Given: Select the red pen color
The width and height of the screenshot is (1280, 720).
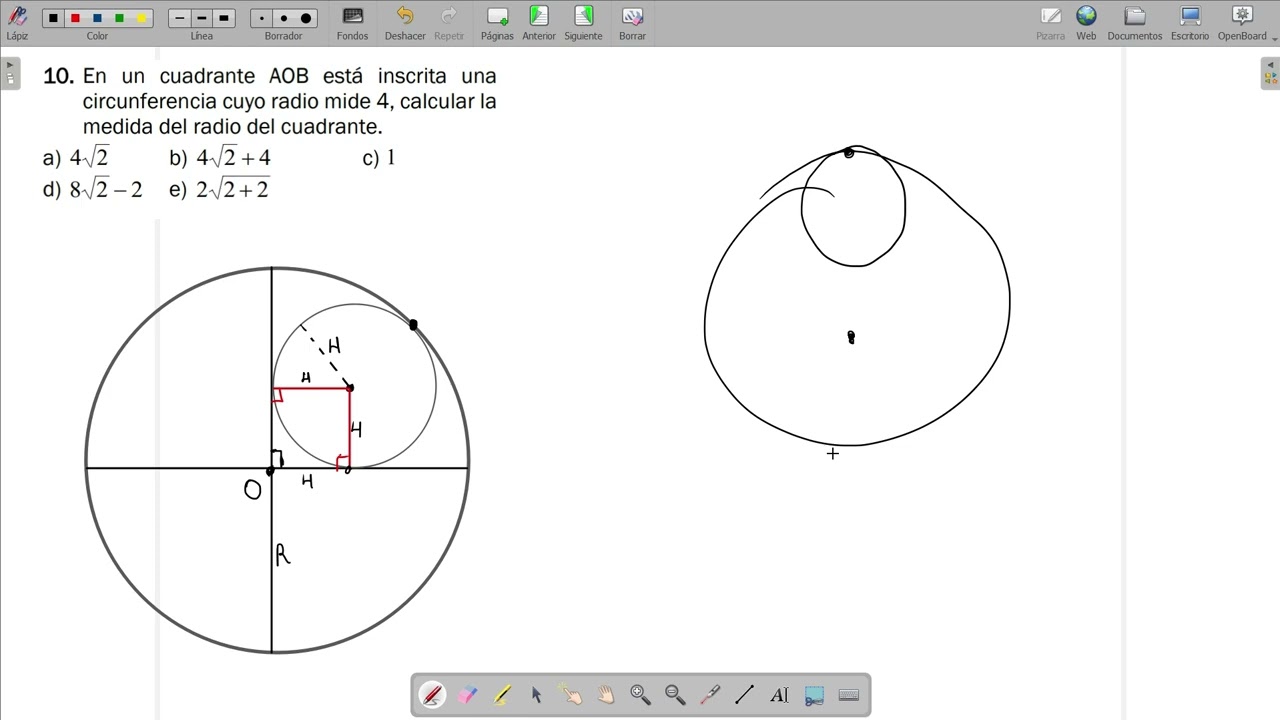Looking at the screenshot, I should (75, 18).
